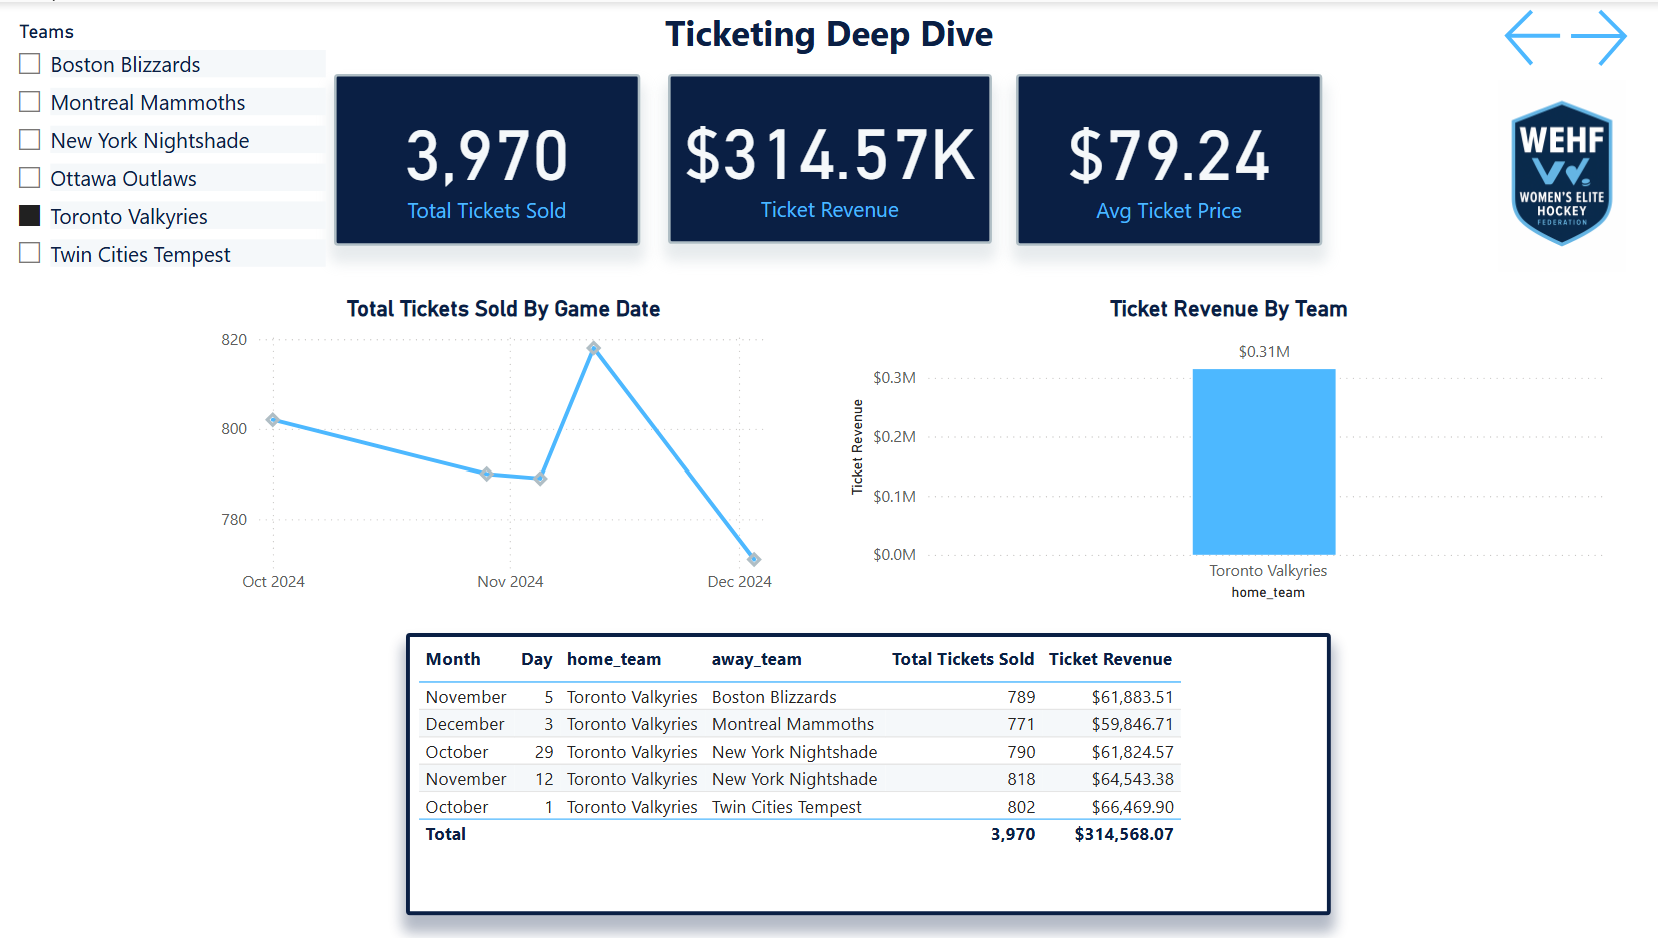
Task: Click the Total Tickets Sold KPI card
Action: (486, 159)
